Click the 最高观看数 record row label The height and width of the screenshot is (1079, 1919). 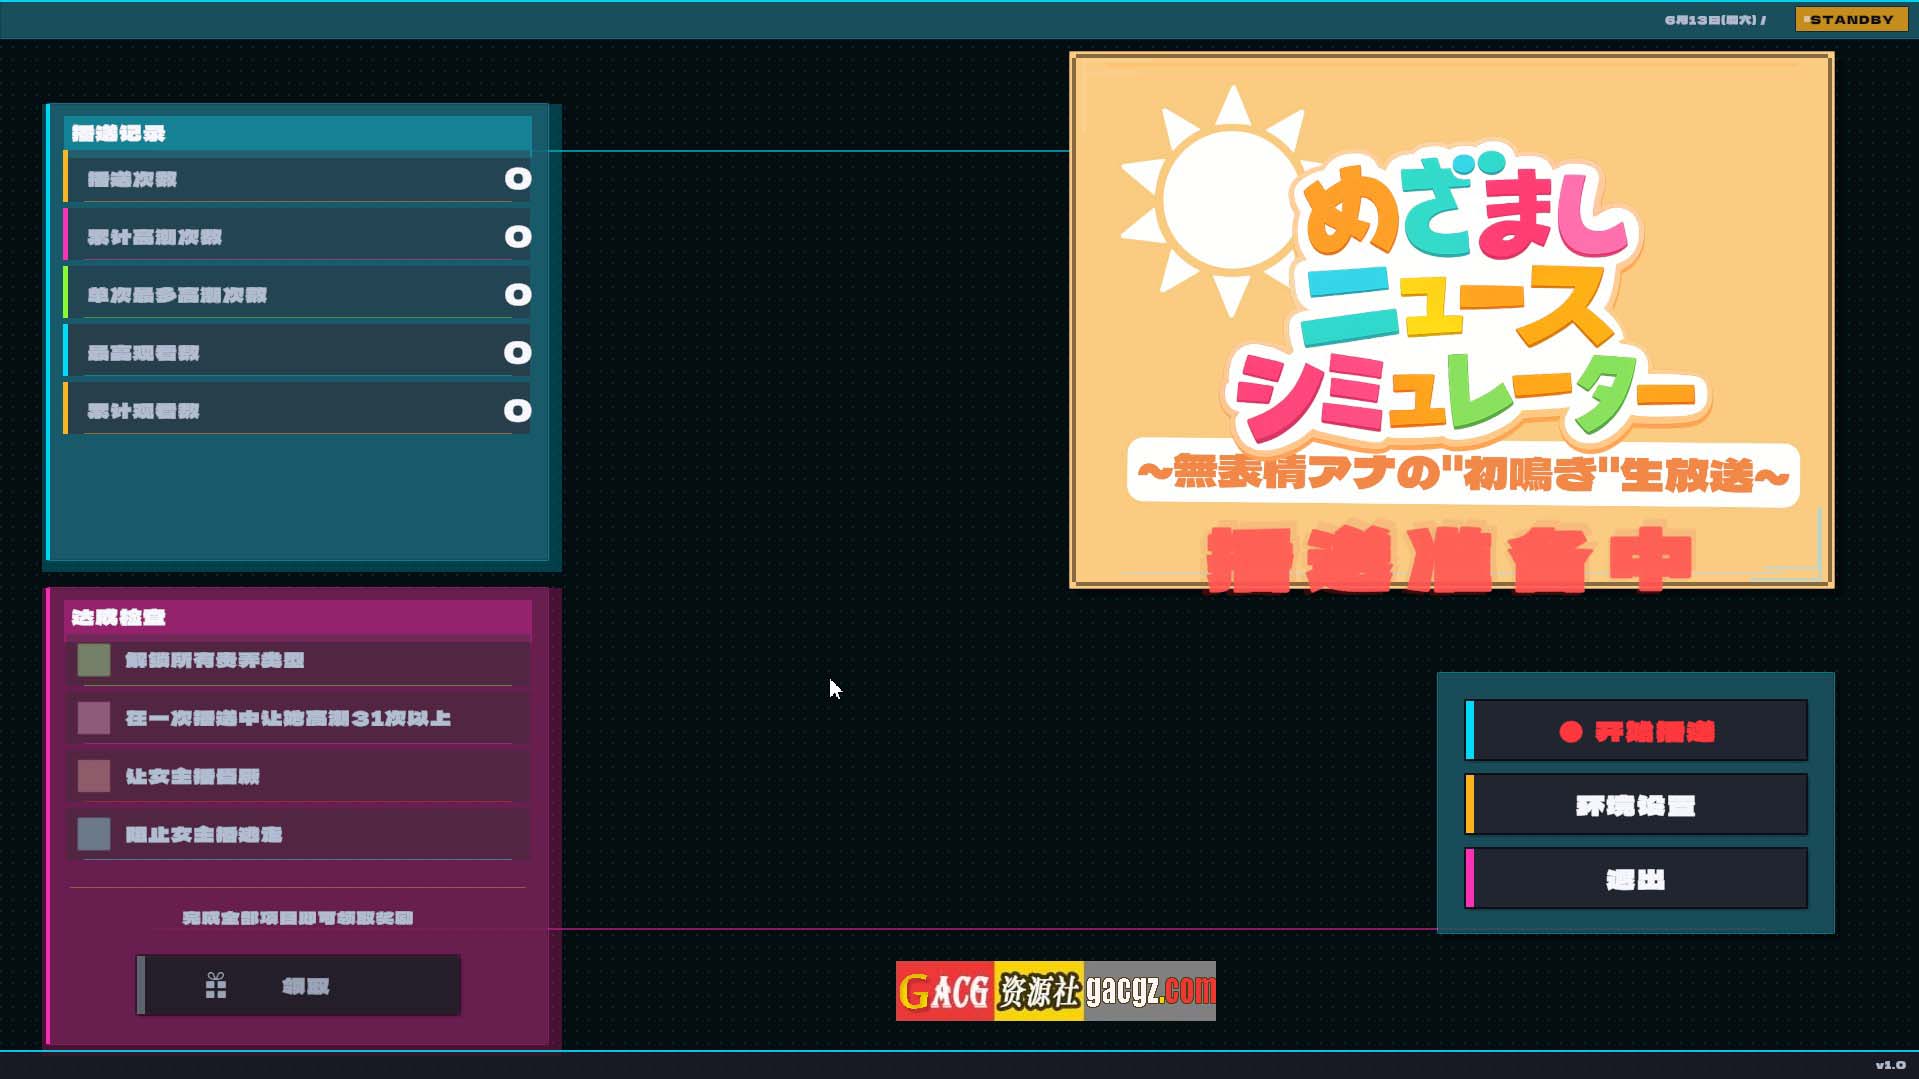(x=143, y=353)
